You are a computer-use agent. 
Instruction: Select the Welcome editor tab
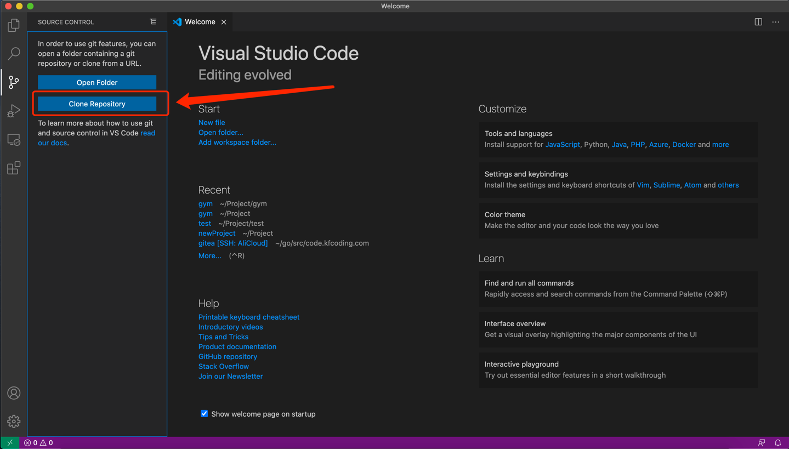pos(200,22)
